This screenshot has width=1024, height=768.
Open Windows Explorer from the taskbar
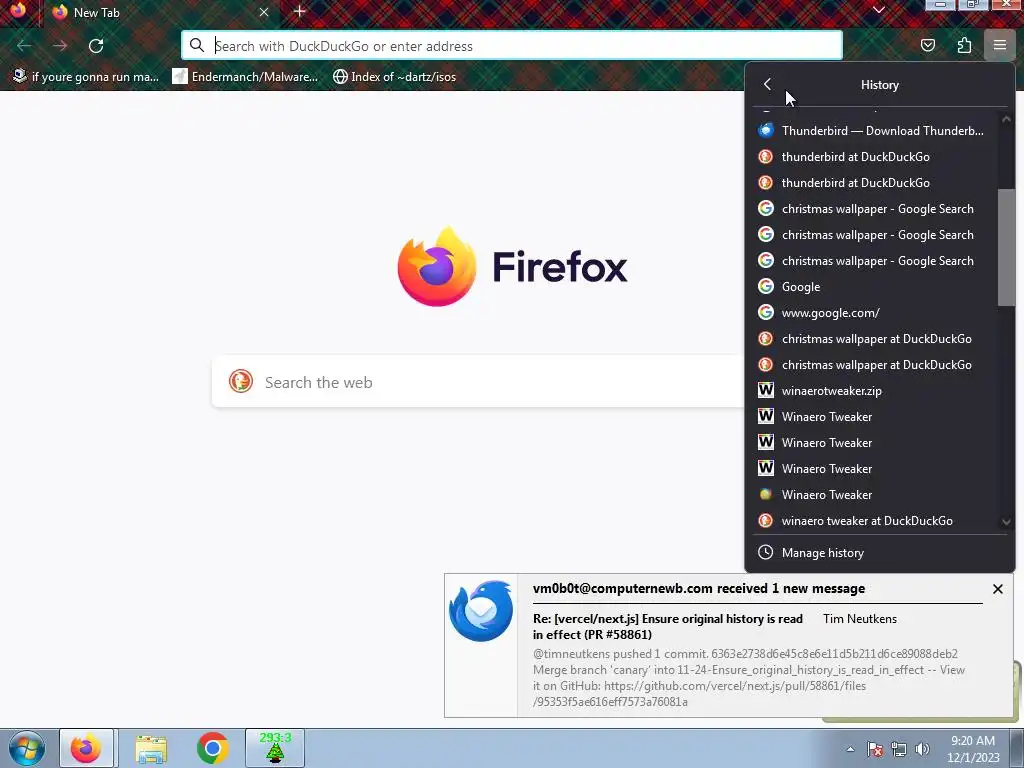click(x=151, y=748)
